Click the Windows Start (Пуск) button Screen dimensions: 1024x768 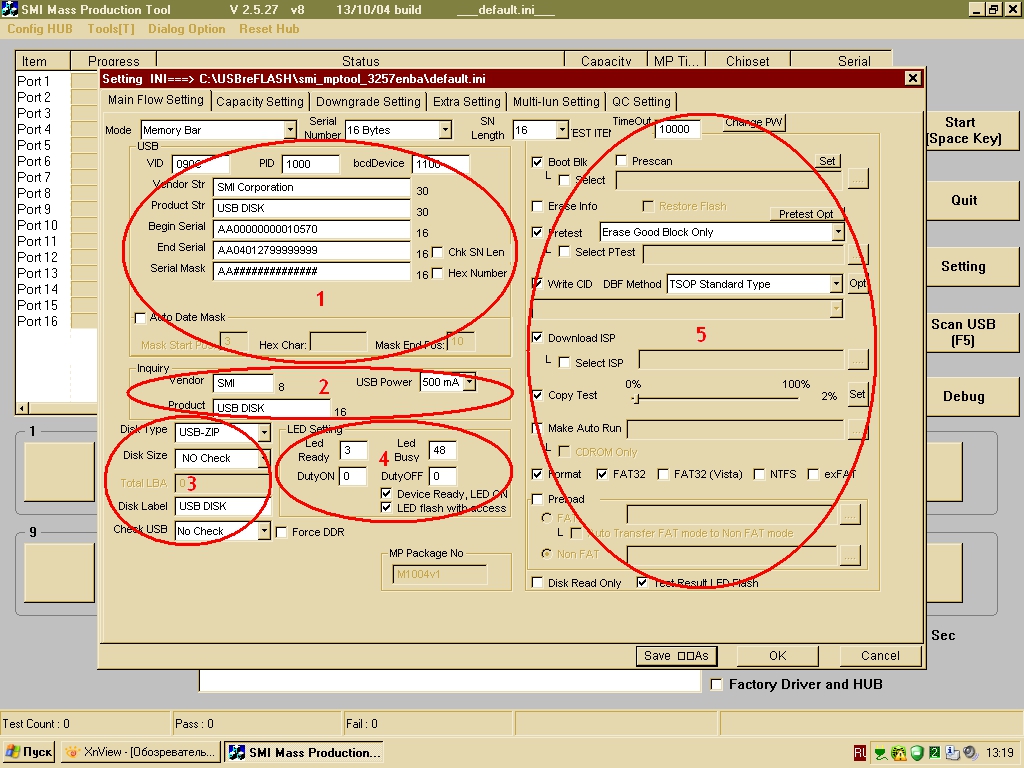pyautogui.click(x=28, y=752)
